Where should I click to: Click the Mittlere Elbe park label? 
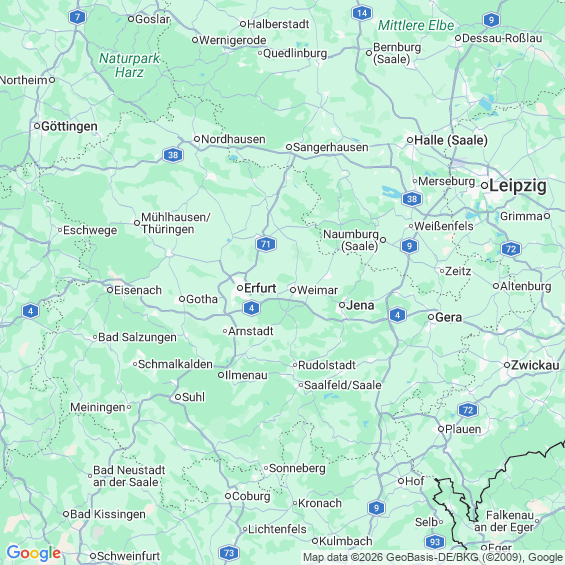(416, 26)
